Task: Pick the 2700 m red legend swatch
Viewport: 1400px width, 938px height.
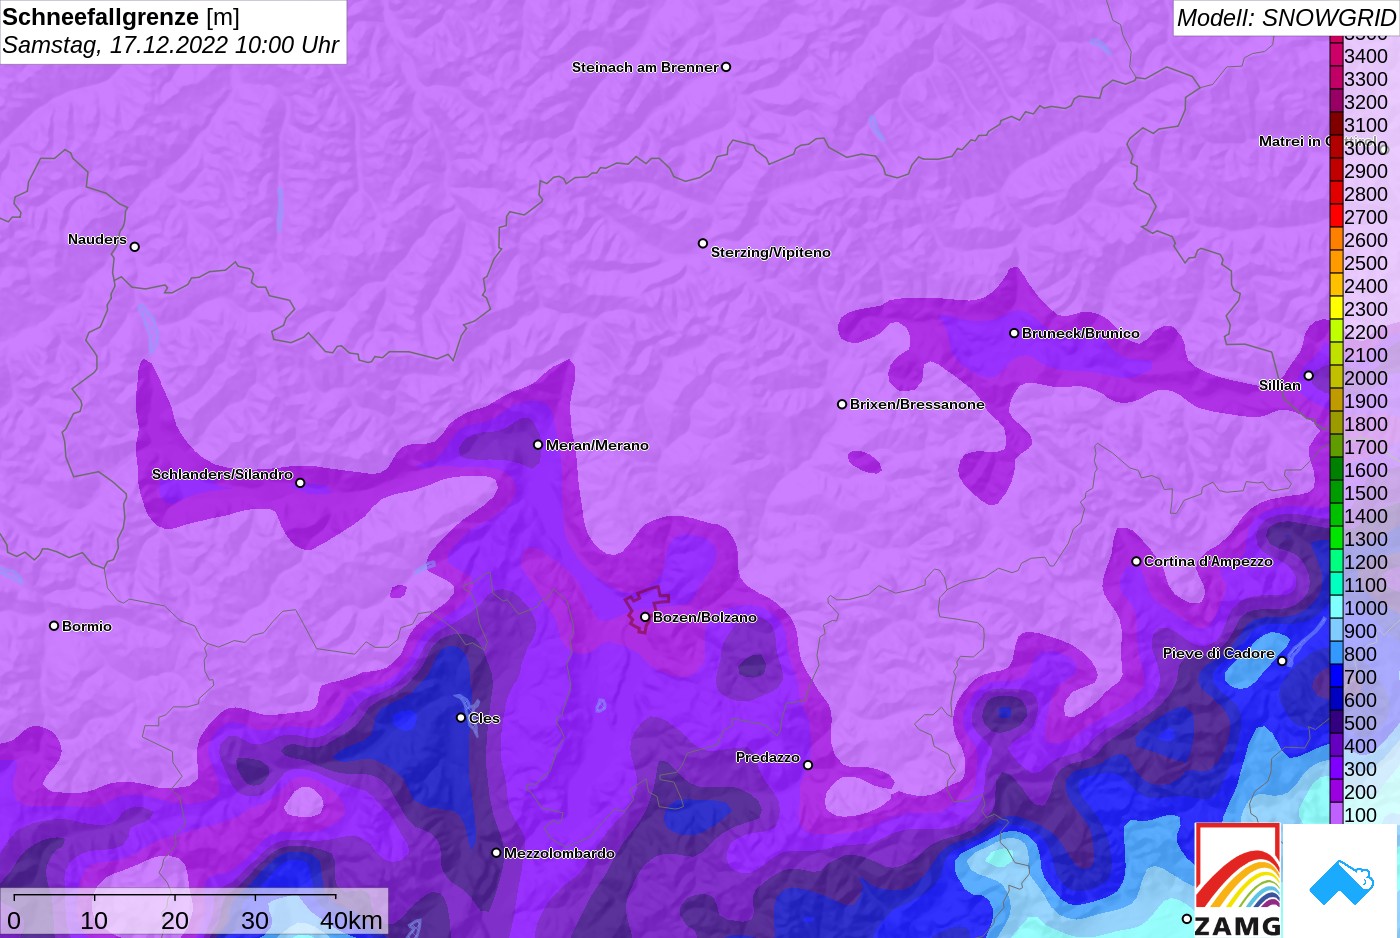Action: (1336, 216)
